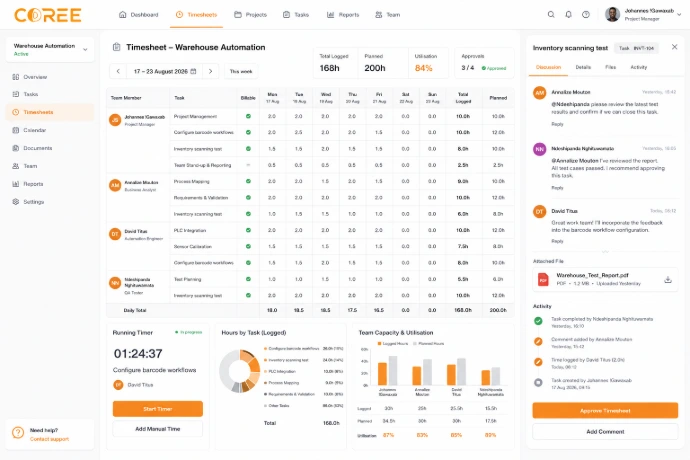Viewport: 690px width, 460px height.
Task: Expand more comments with chevron below discussion
Action: point(605,252)
